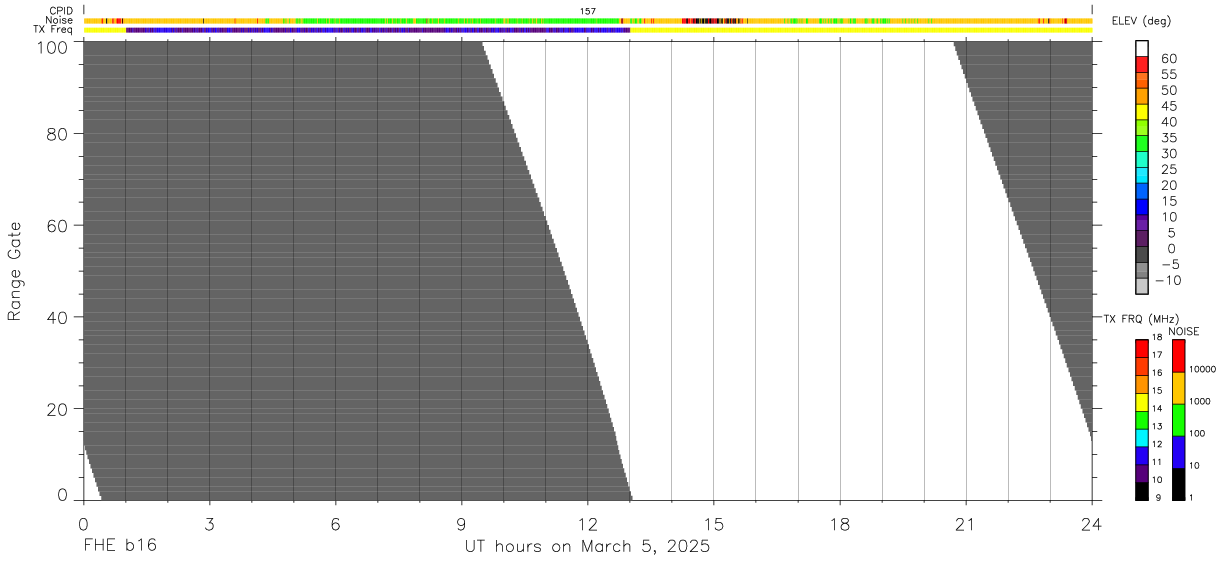Viewport: 1228px width, 567px height.
Task: Click ELEV colorbar label 35
Action: coord(1169,137)
